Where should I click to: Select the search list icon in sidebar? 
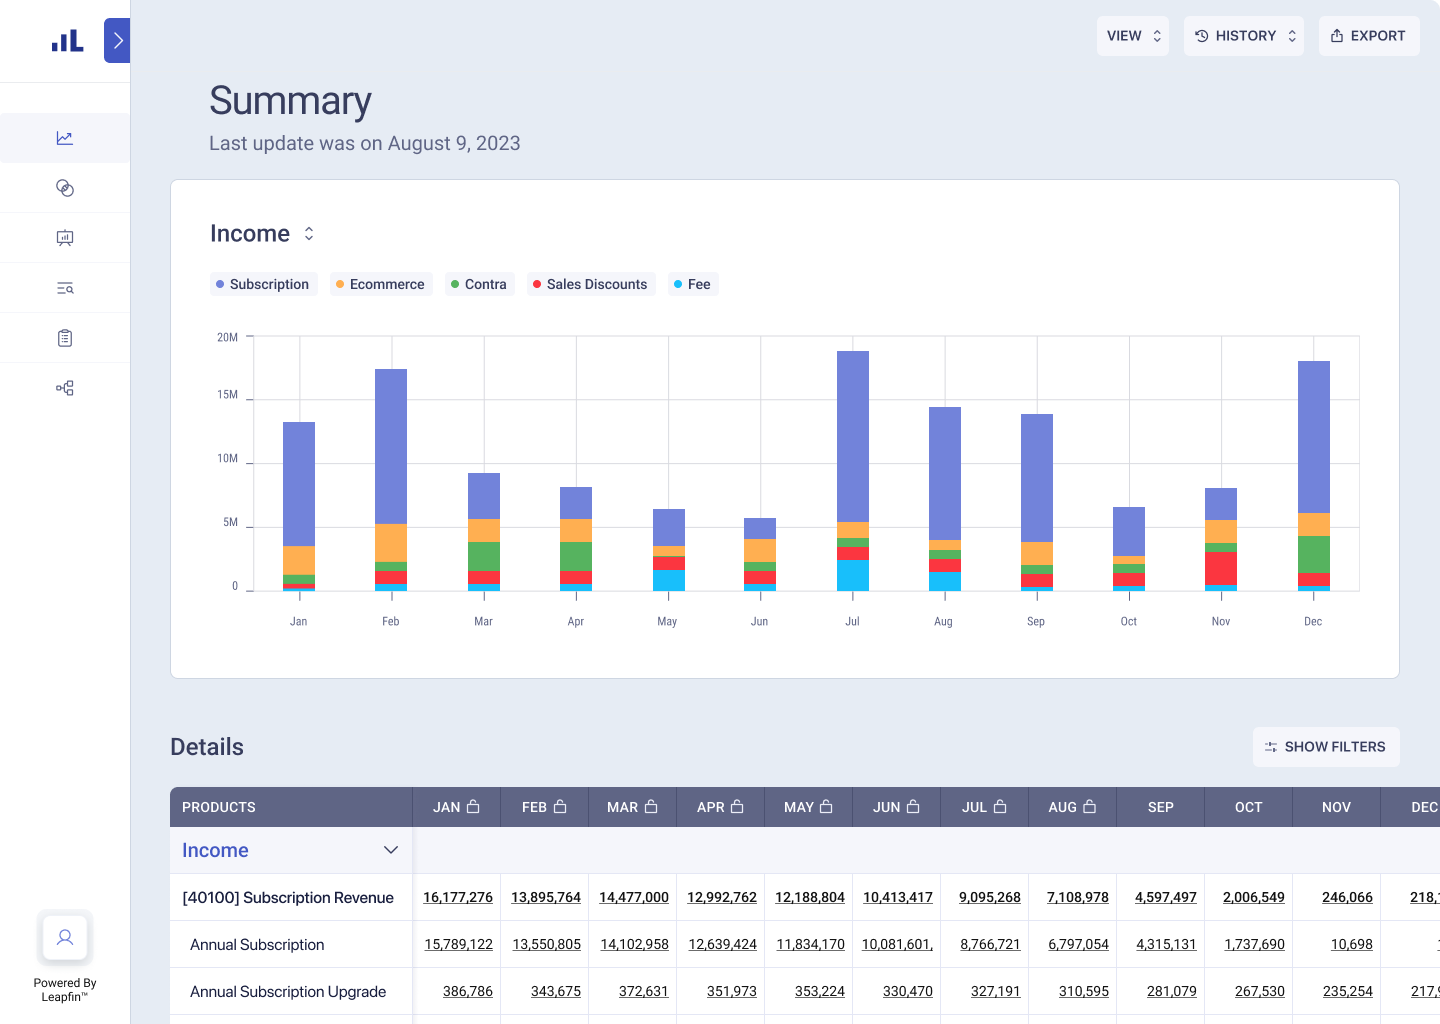tap(64, 287)
